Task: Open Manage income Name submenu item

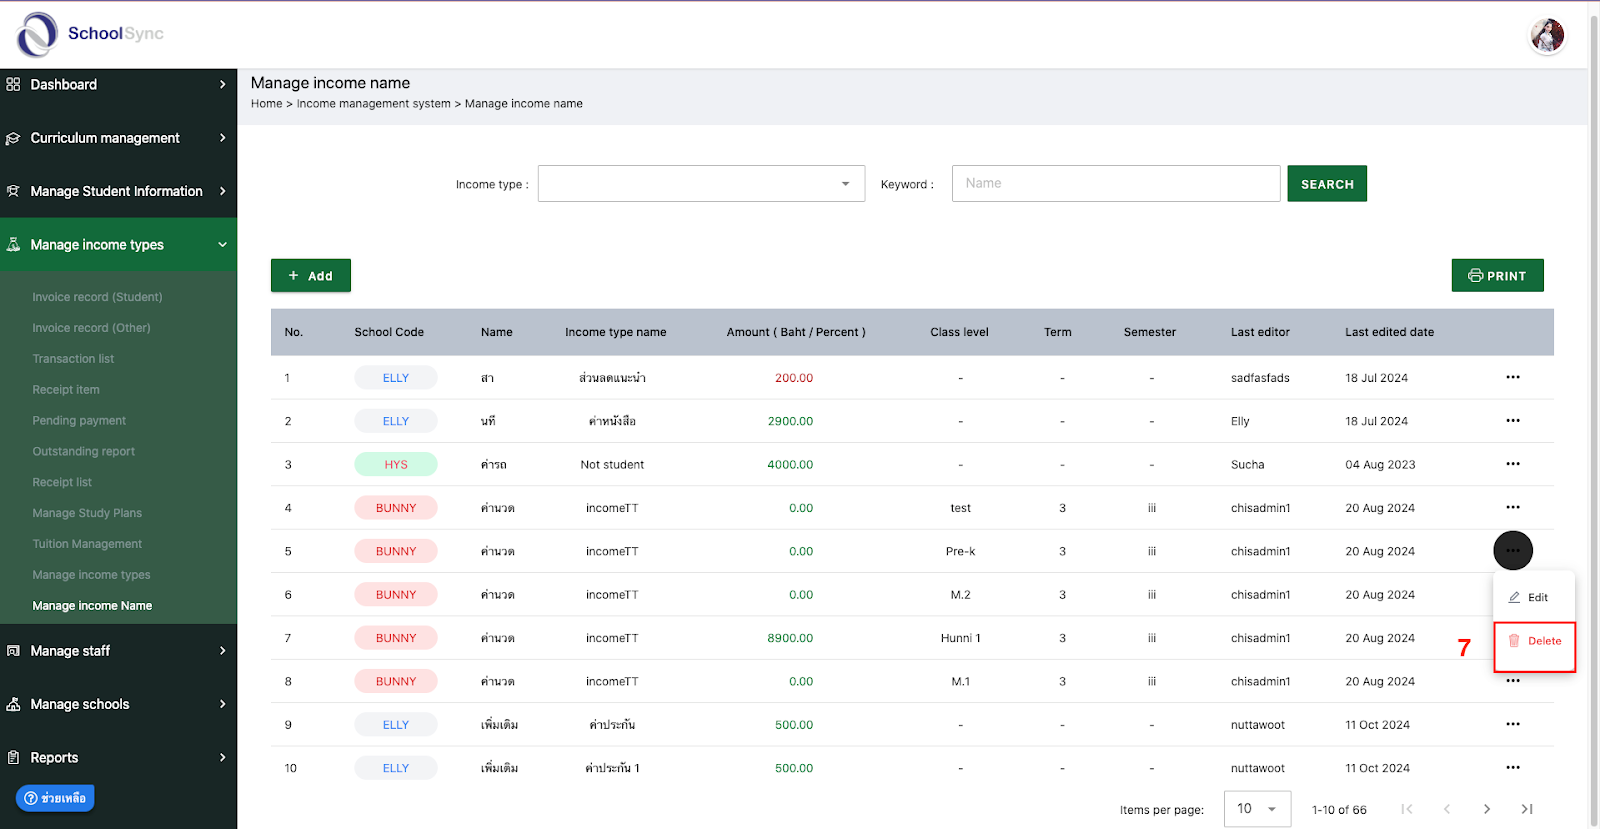Action: point(92,606)
